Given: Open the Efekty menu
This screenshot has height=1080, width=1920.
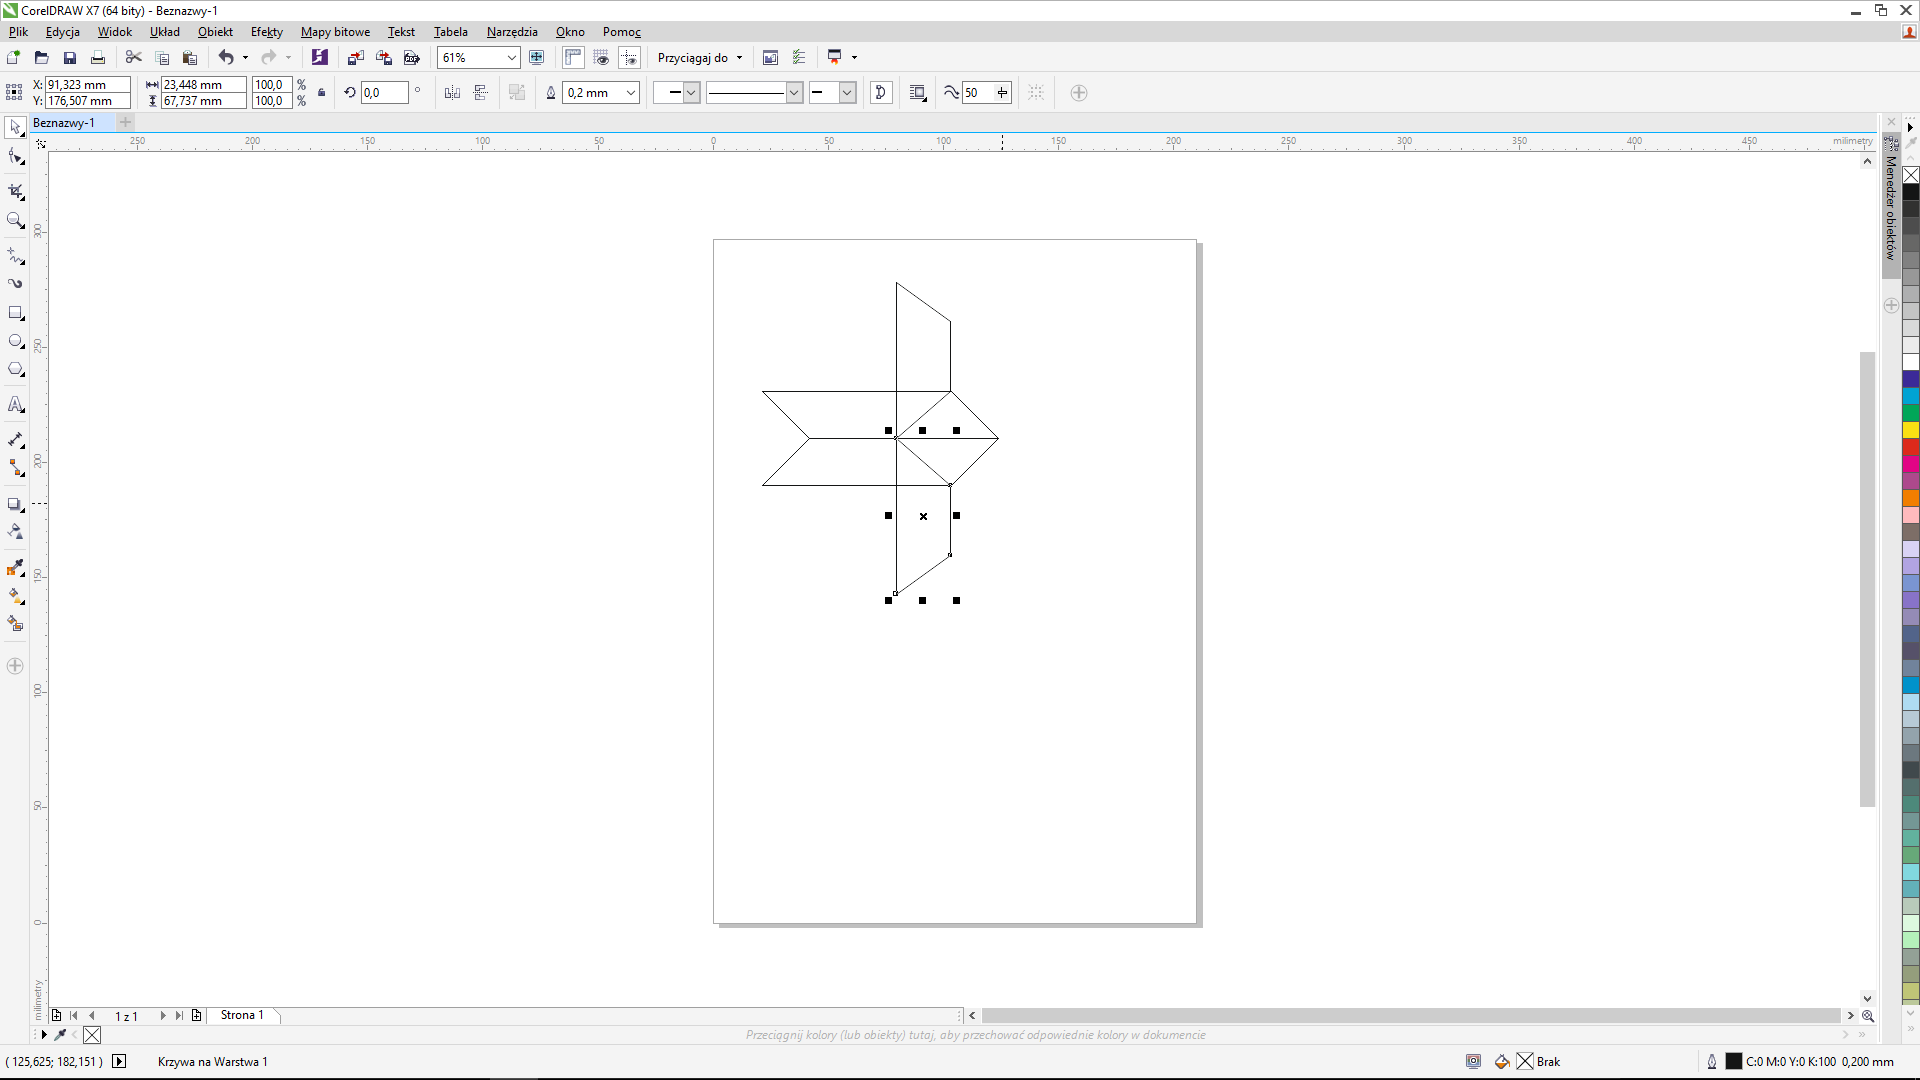Looking at the screenshot, I should tap(266, 32).
